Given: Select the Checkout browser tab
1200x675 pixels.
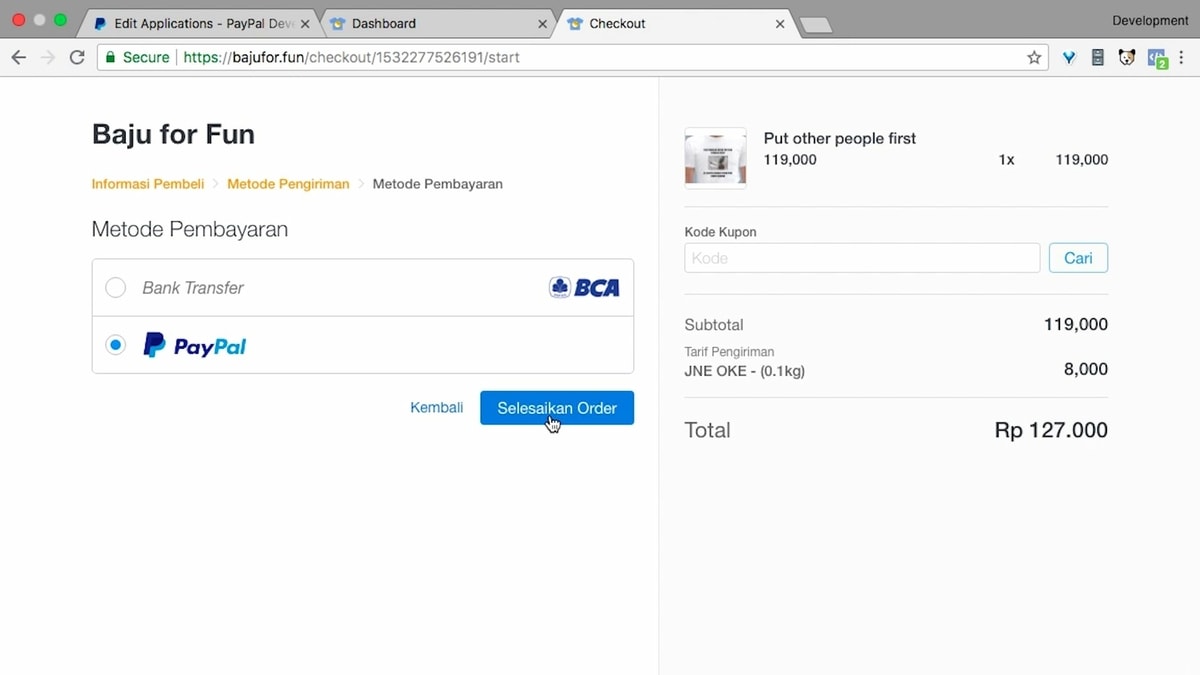Looking at the screenshot, I should 677,23.
